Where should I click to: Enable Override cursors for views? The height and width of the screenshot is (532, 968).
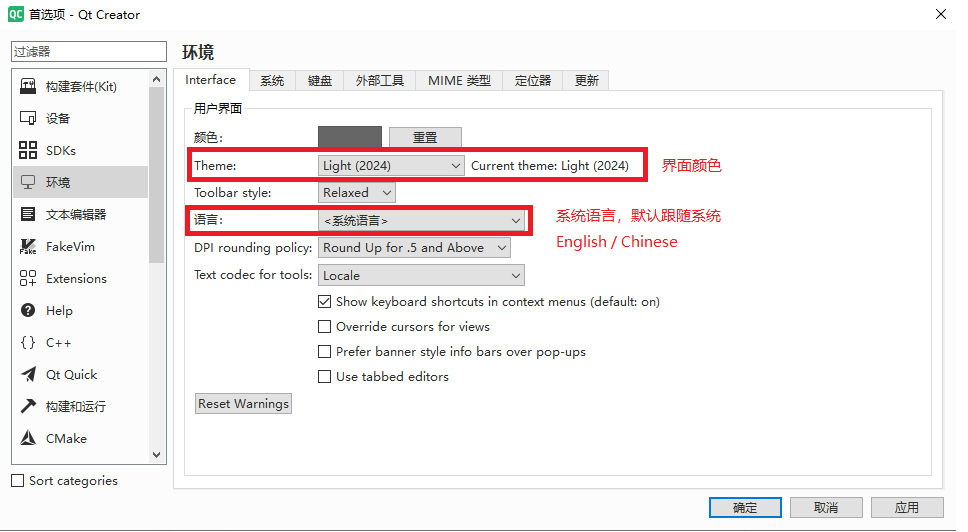point(324,326)
